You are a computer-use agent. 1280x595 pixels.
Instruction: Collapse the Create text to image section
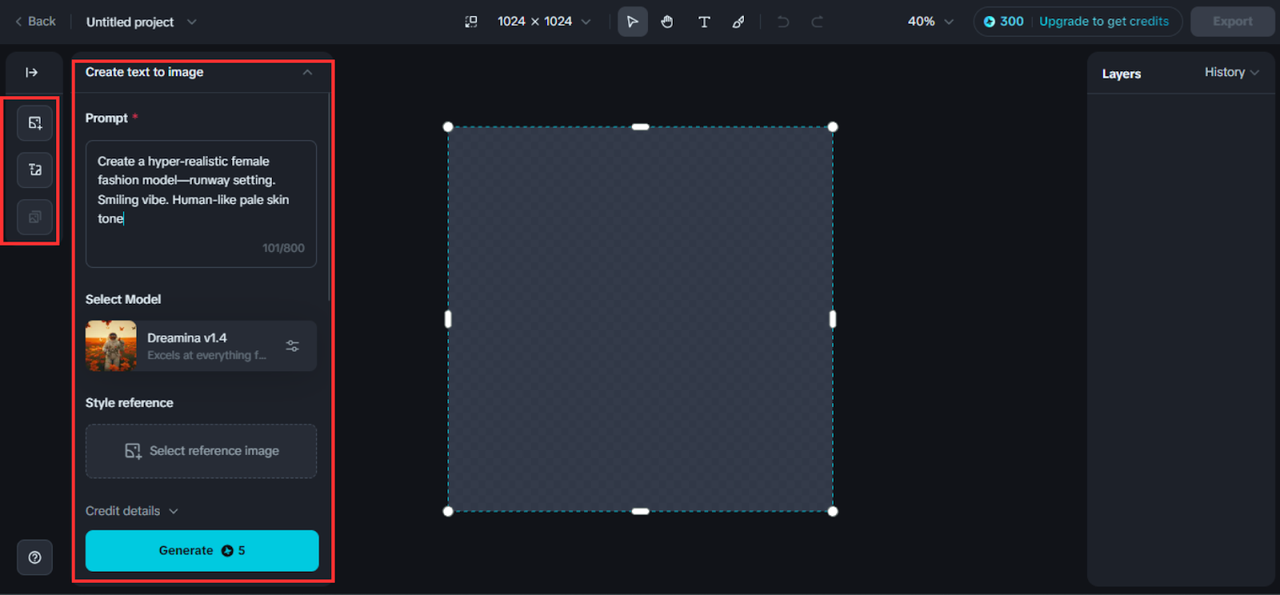307,72
